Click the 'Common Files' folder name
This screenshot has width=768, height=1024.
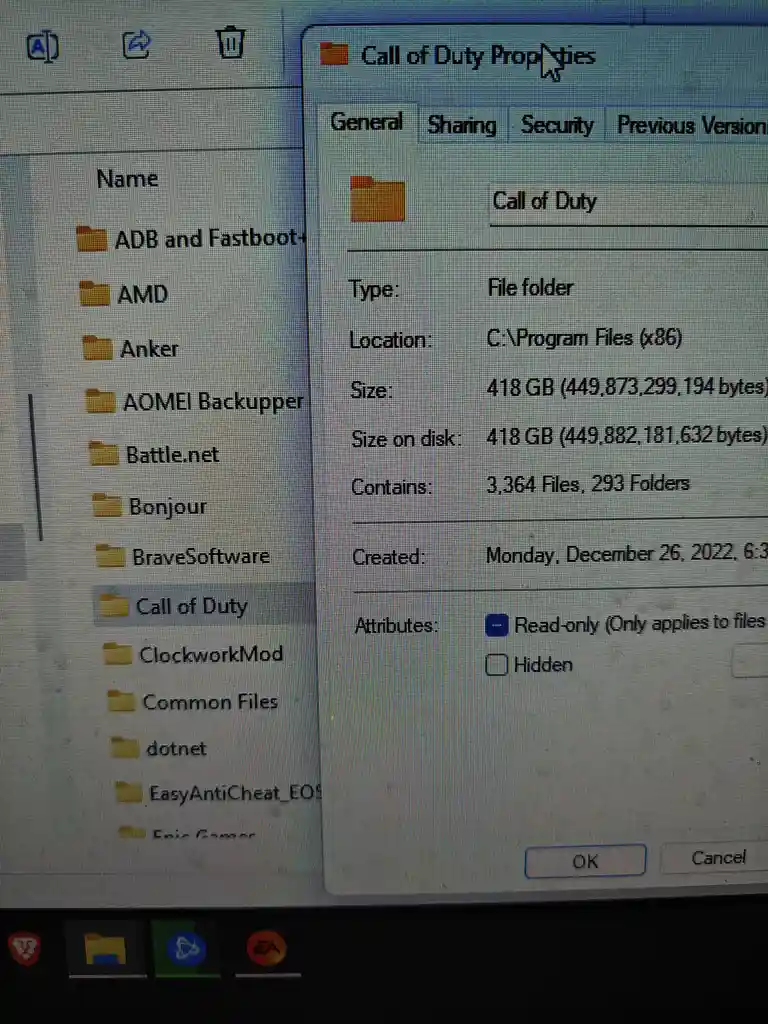pyautogui.click(x=210, y=702)
